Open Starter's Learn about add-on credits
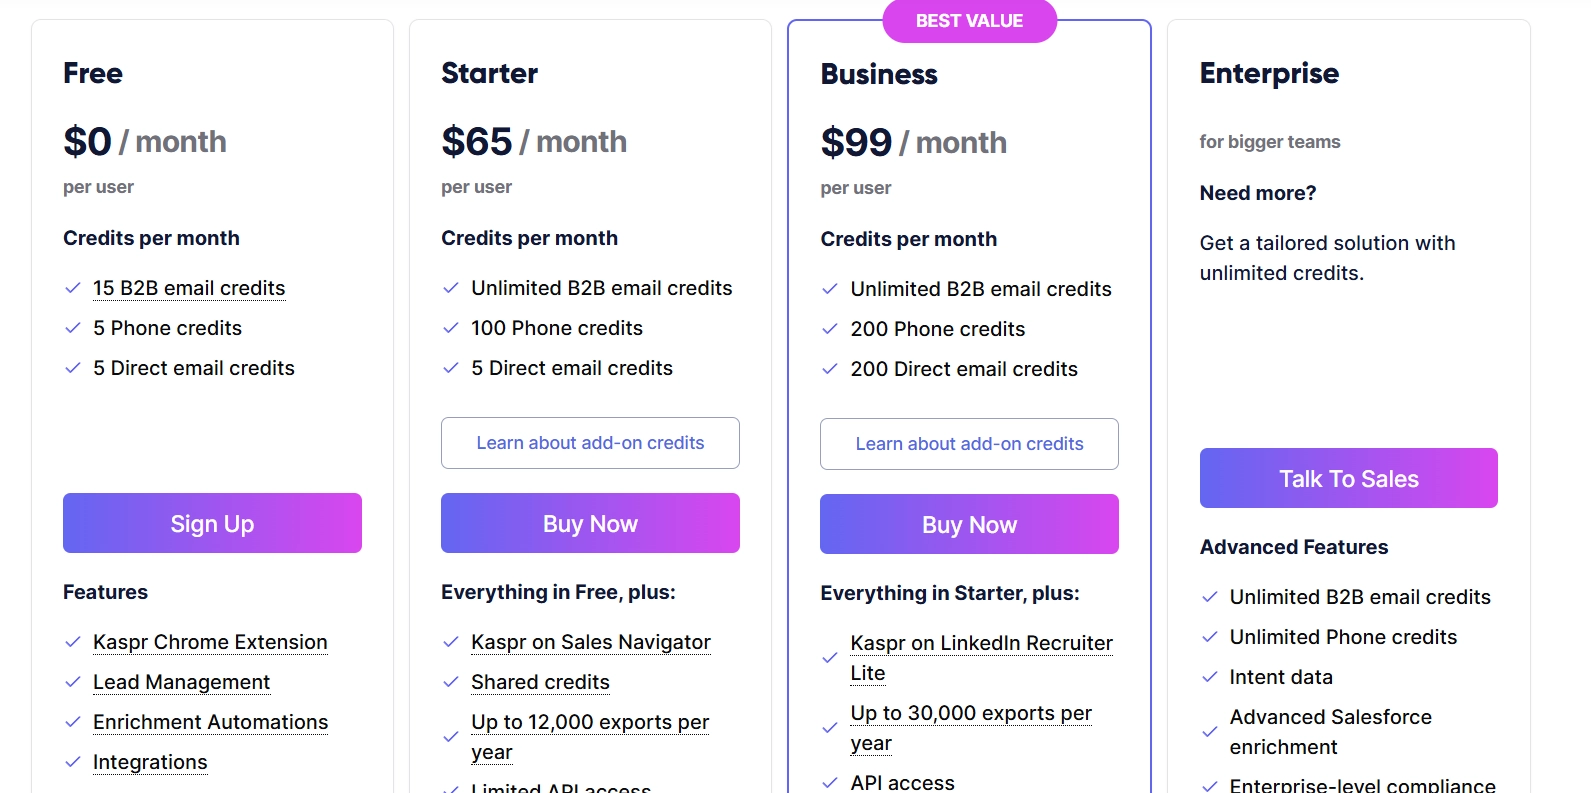This screenshot has height=793, width=1591. pyautogui.click(x=590, y=443)
